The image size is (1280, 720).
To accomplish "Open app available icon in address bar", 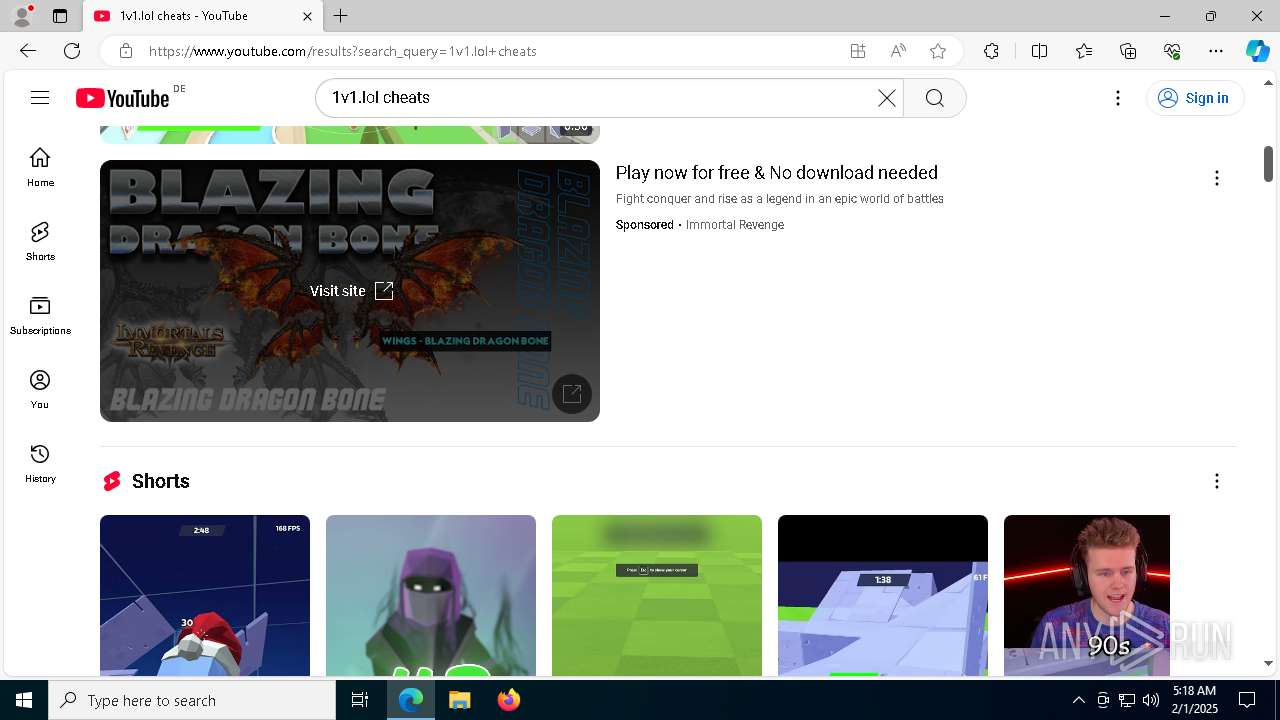I will pos(858,51).
